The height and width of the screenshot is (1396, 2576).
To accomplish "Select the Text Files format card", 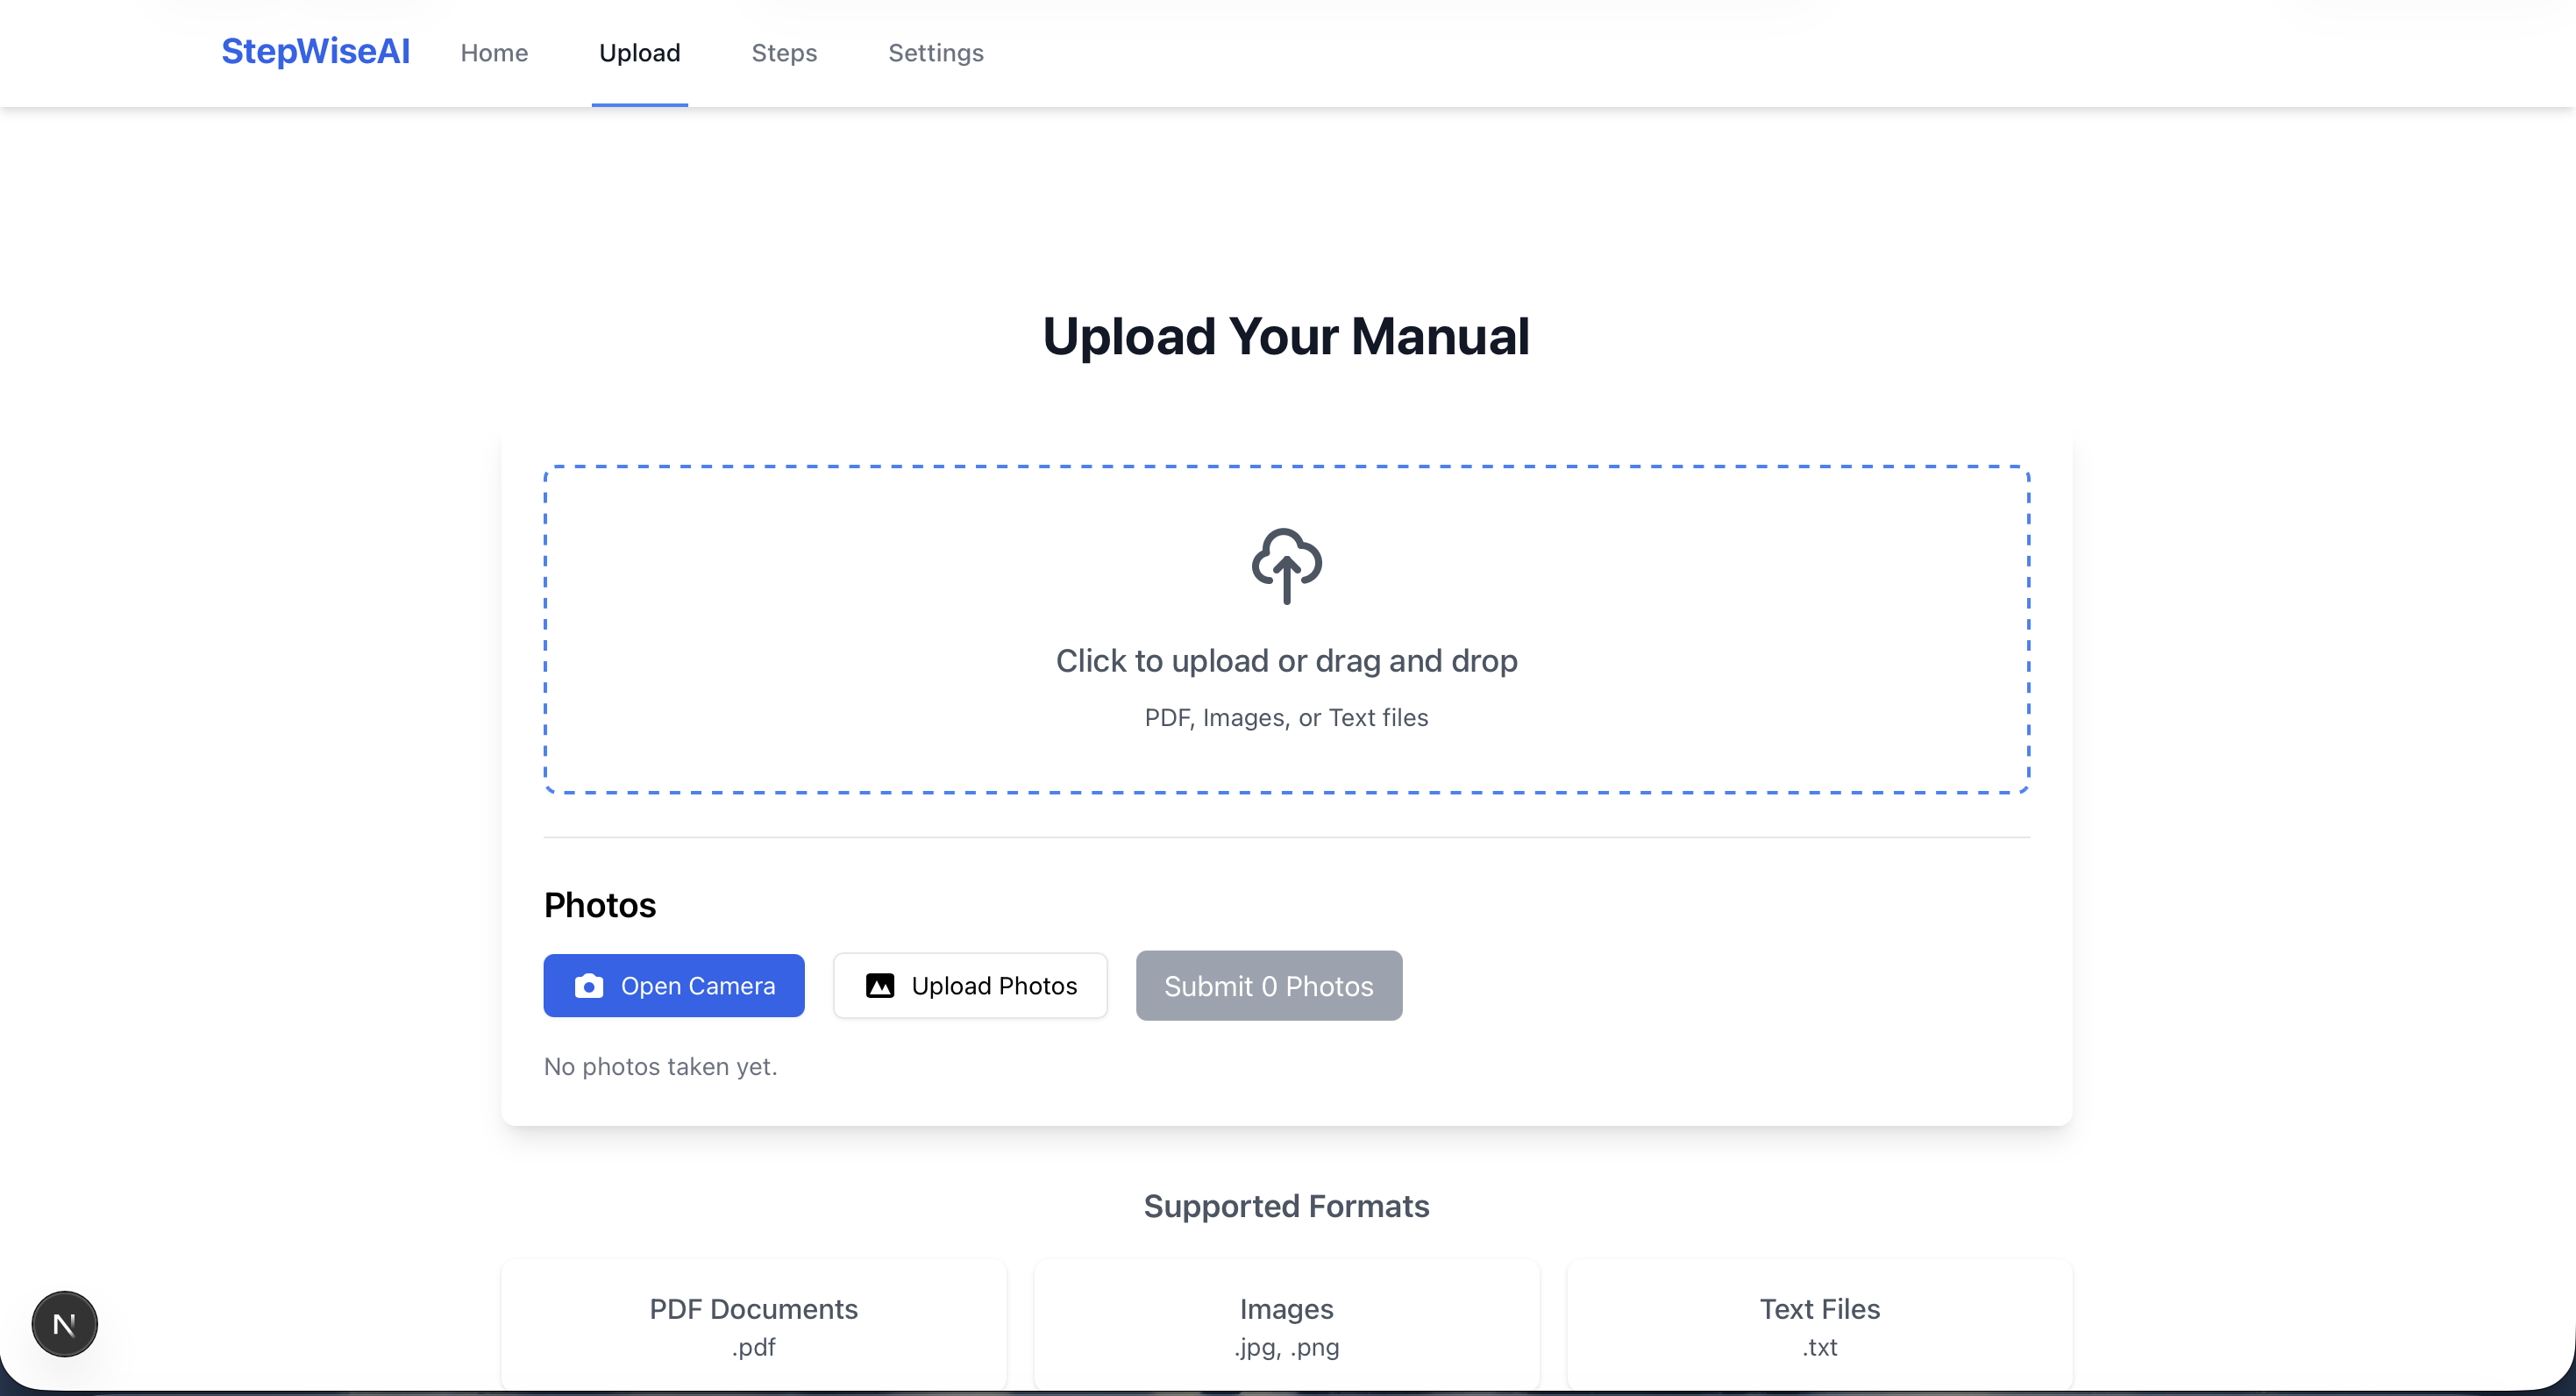I will [x=1819, y=1325].
